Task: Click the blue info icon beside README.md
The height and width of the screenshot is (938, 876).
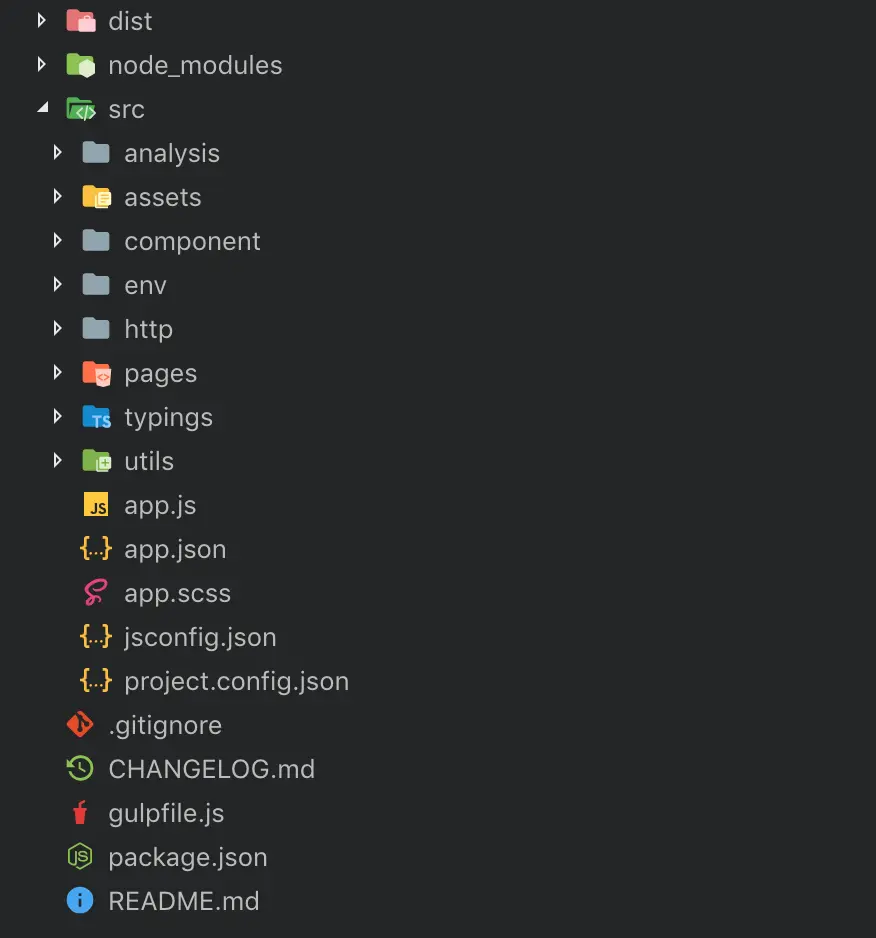Action: pyautogui.click(x=80, y=900)
